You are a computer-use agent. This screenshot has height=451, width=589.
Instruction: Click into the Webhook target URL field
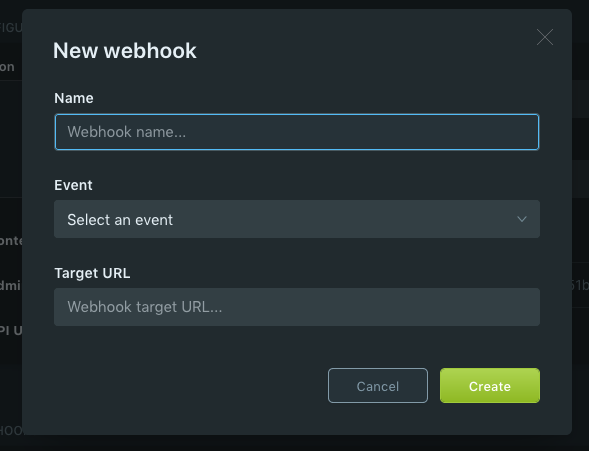(x=297, y=307)
